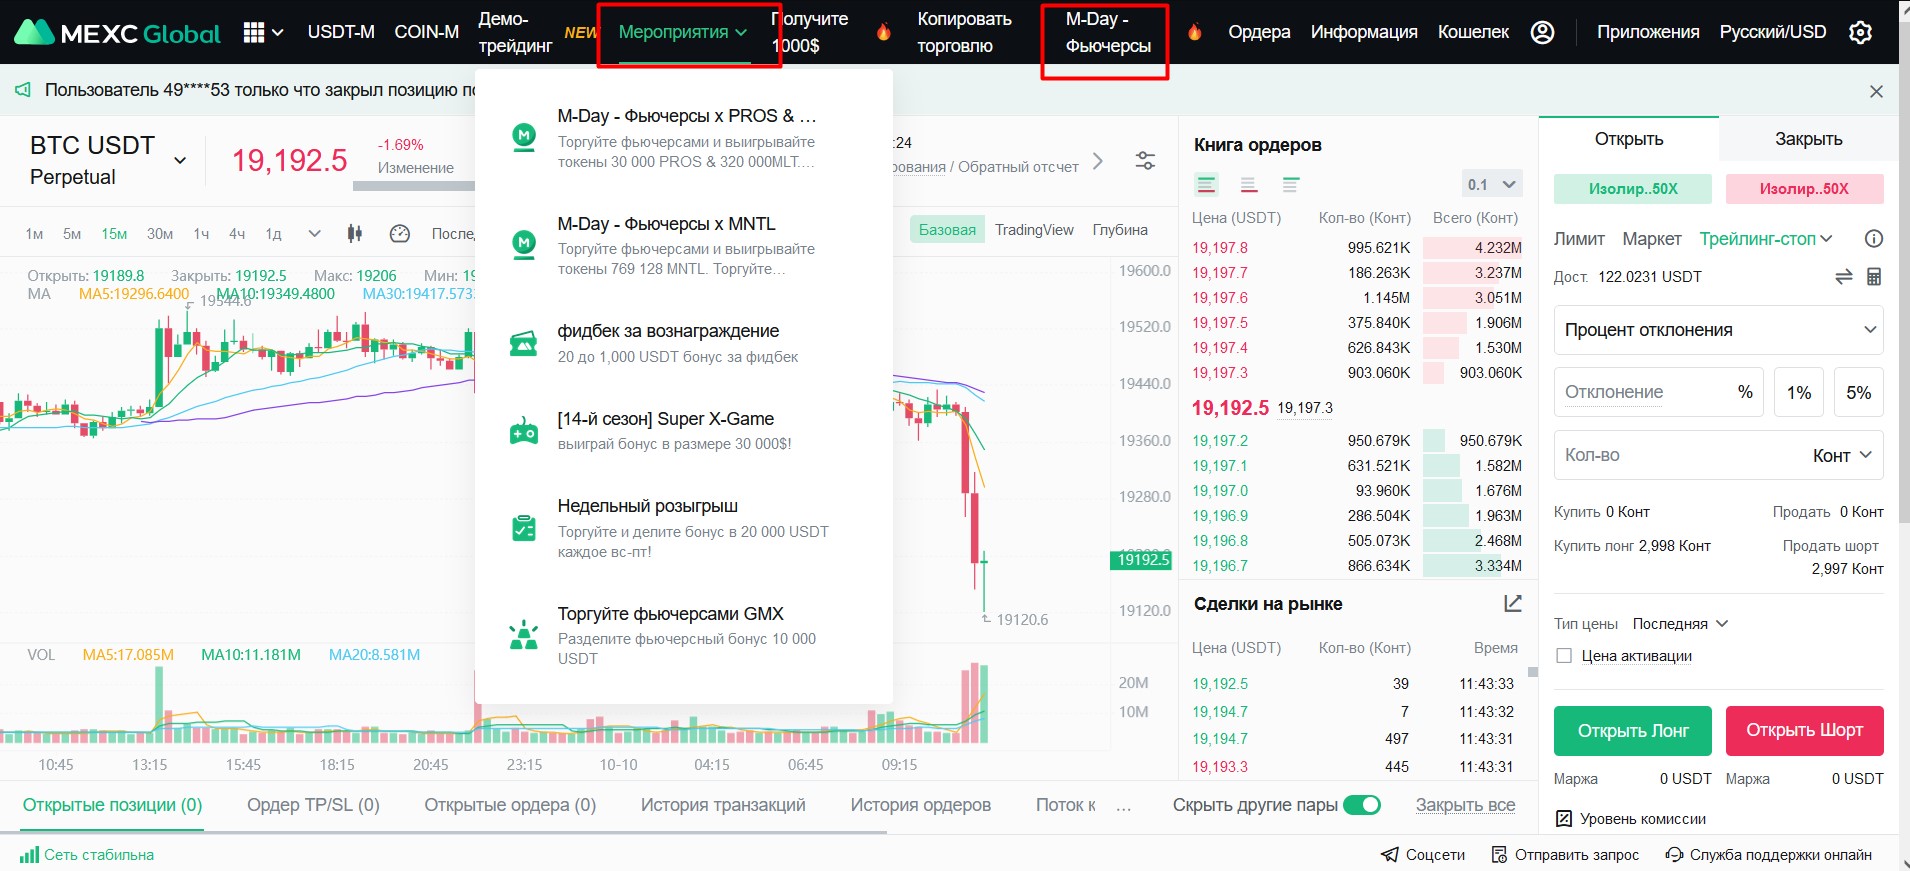Click the announcement megaphone icon
Viewport: 1910px width, 871px height.
(22, 90)
